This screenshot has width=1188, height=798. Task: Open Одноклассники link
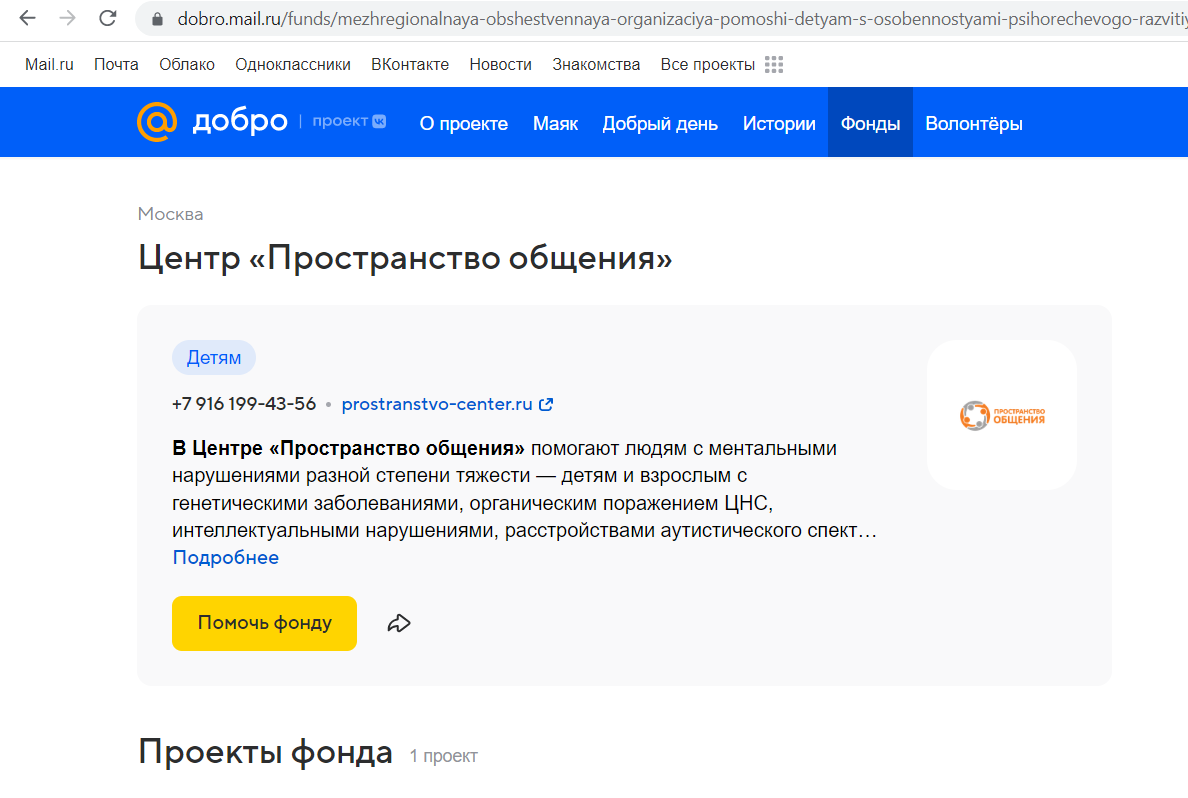[x=292, y=64]
